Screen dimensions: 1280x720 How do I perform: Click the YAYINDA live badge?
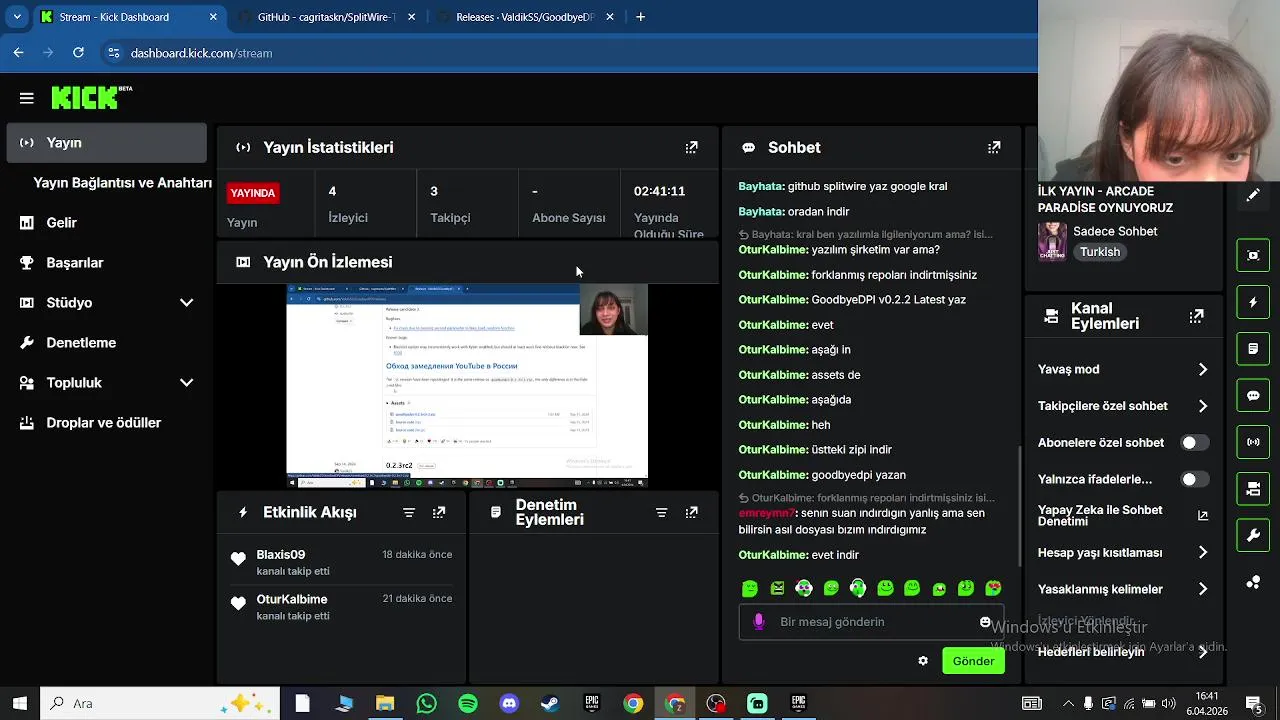point(253,193)
